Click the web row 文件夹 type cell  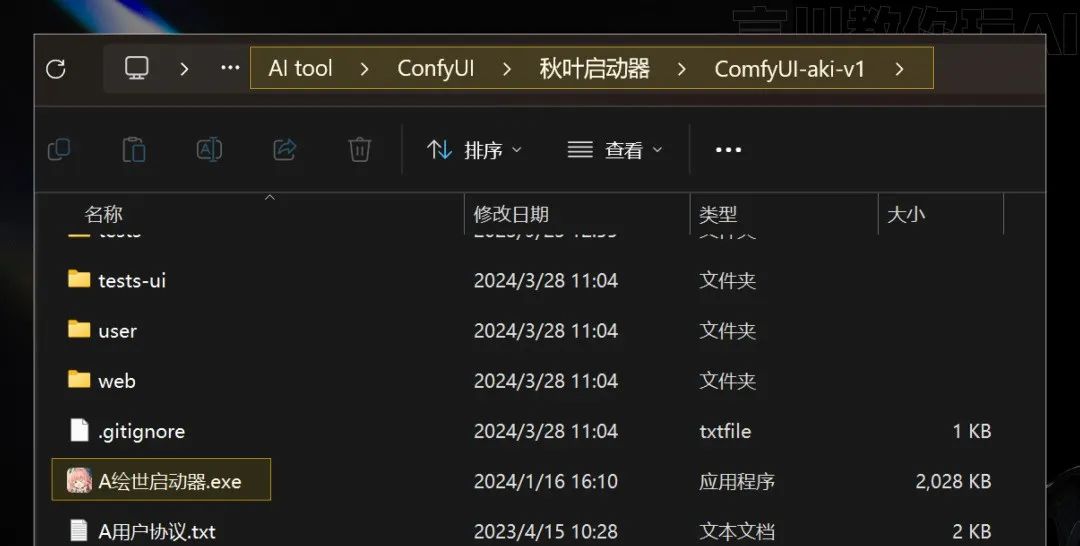click(x=727, y=381)
